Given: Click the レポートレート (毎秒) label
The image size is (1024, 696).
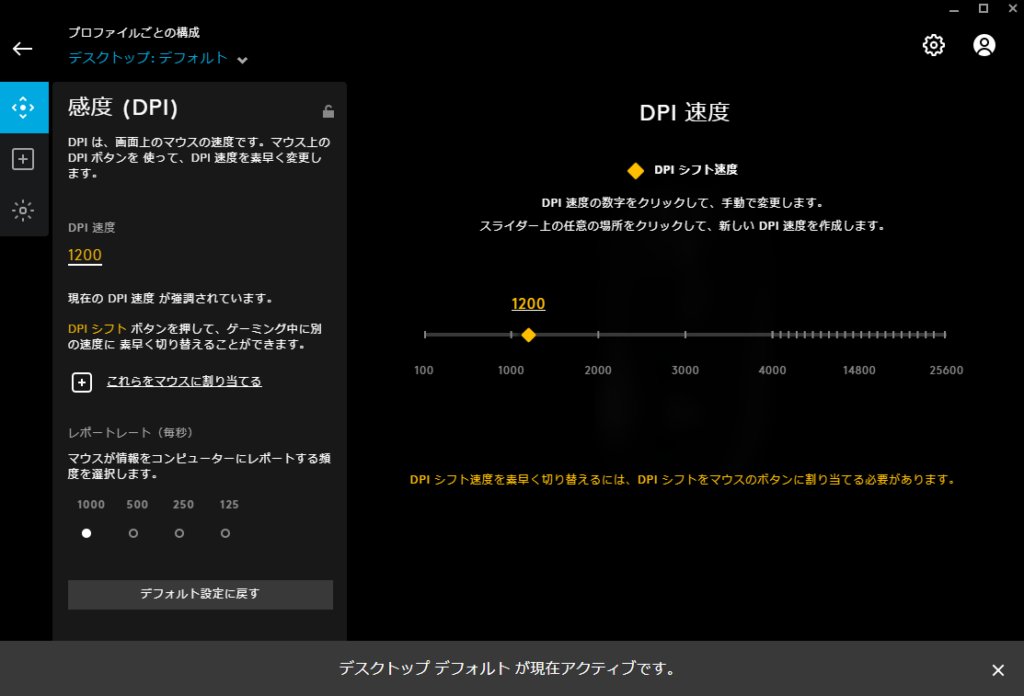Looking at the screenshot, I should (130, 432).
